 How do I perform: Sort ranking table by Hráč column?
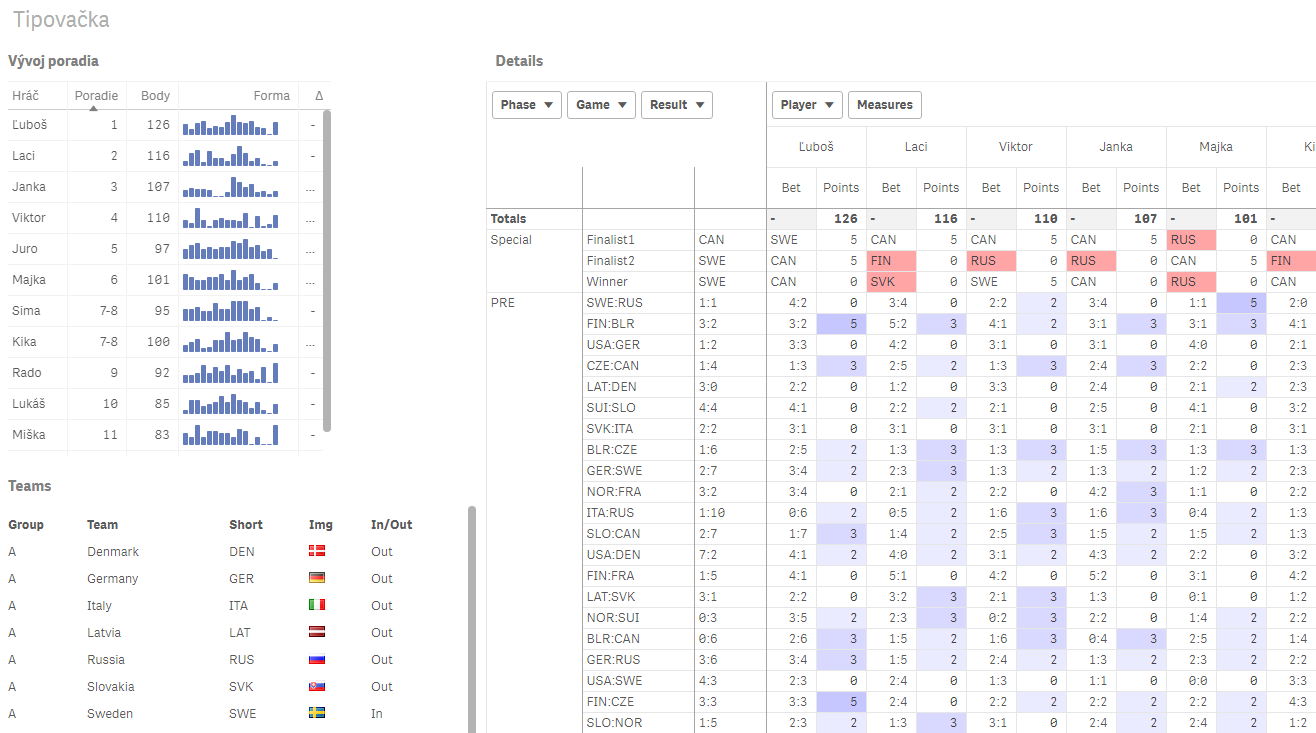coord(24,96)
